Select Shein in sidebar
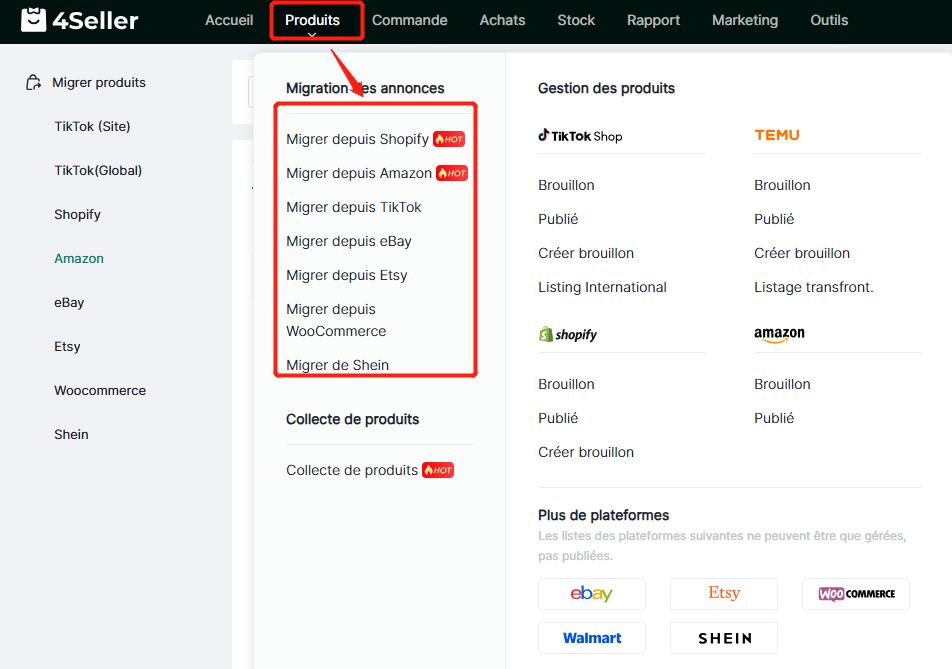Image resolution: width=952 pixels, height=669 pixels. tap(71, 435)
